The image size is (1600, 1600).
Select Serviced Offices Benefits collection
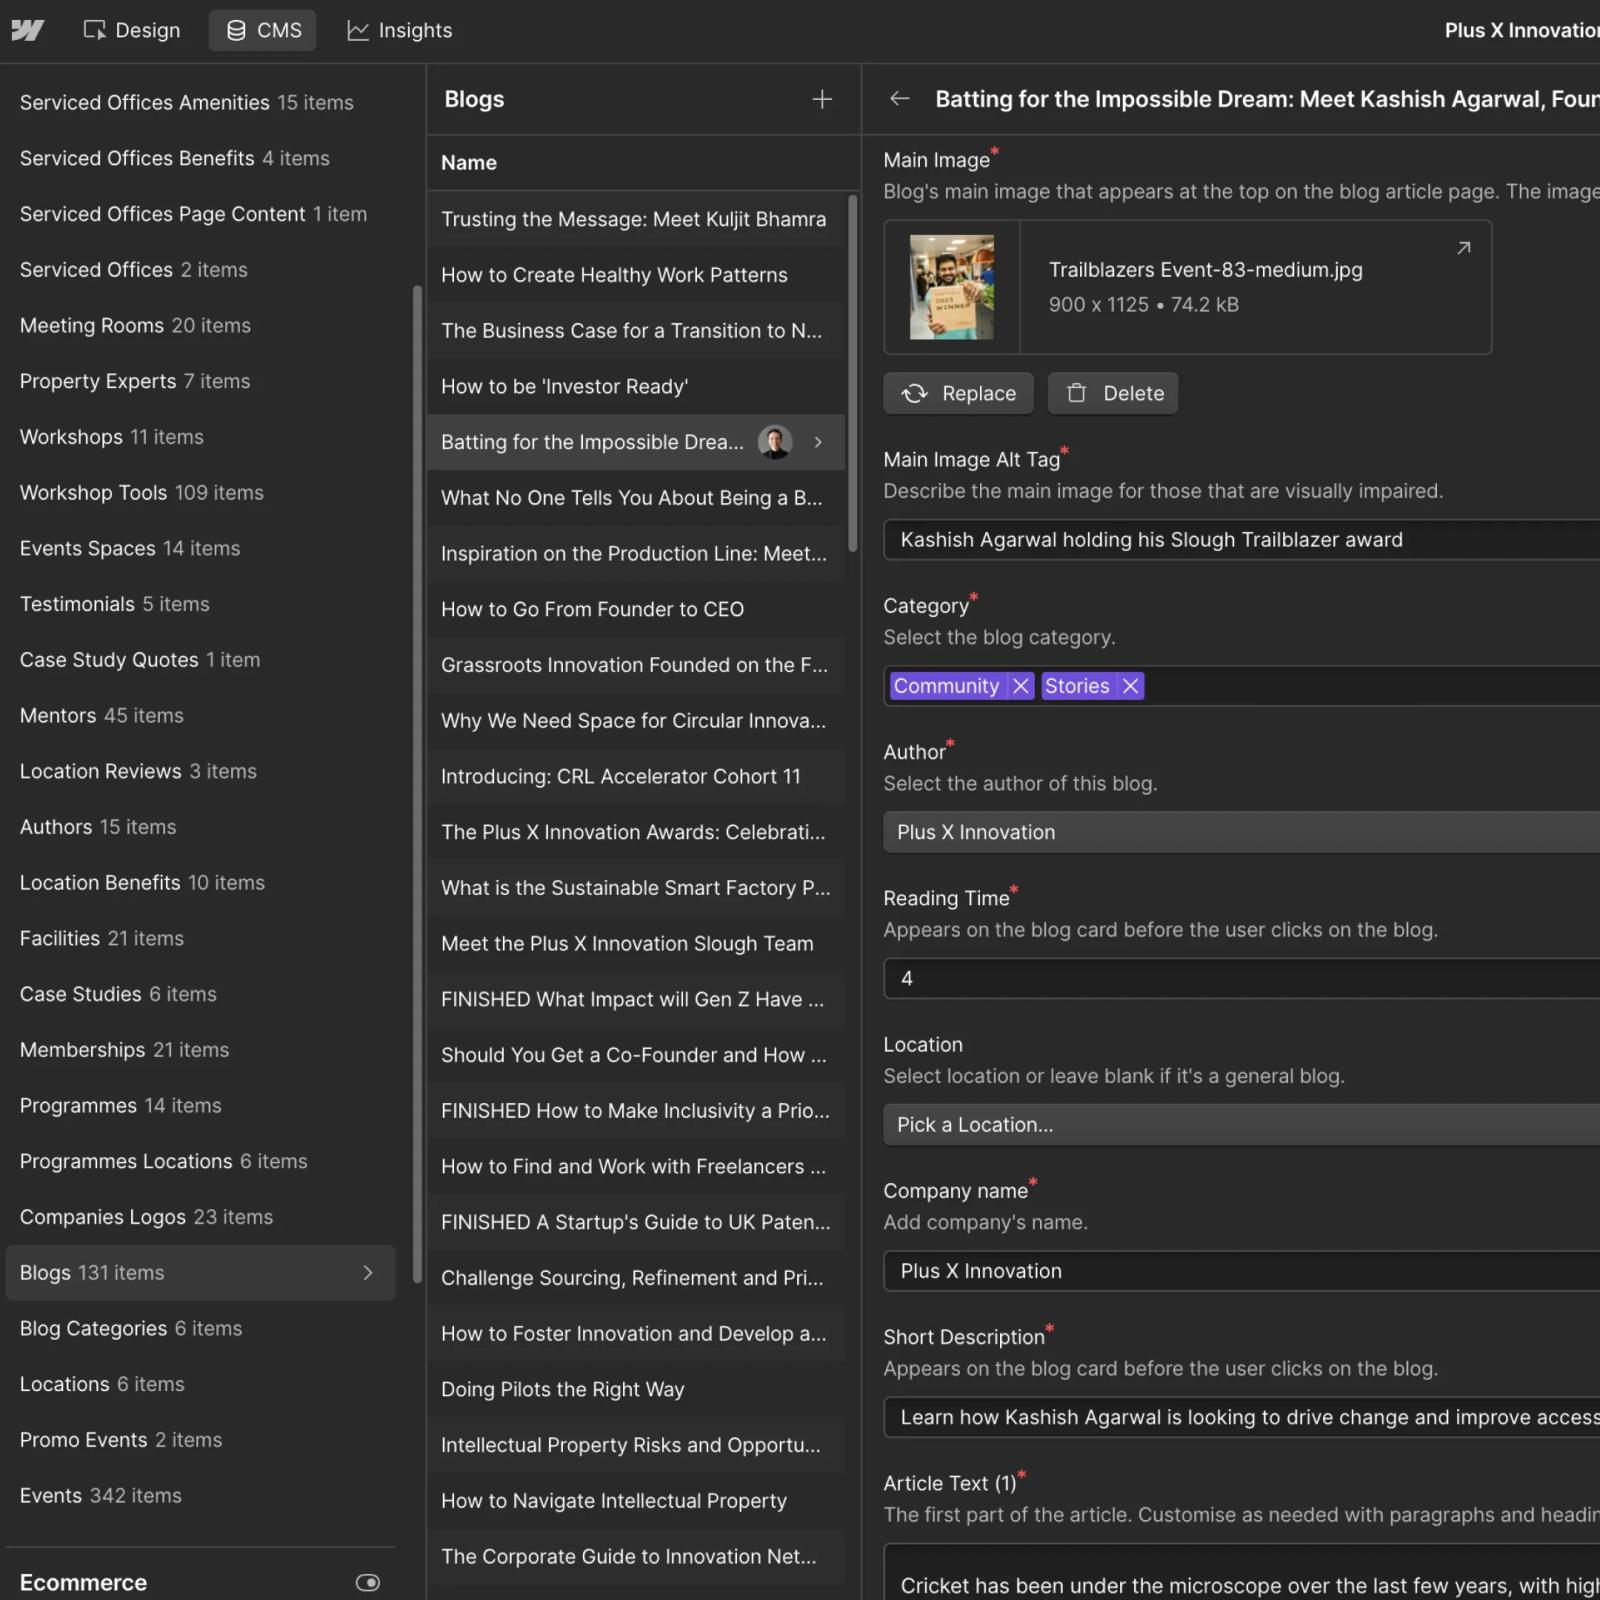pos(174,158)
